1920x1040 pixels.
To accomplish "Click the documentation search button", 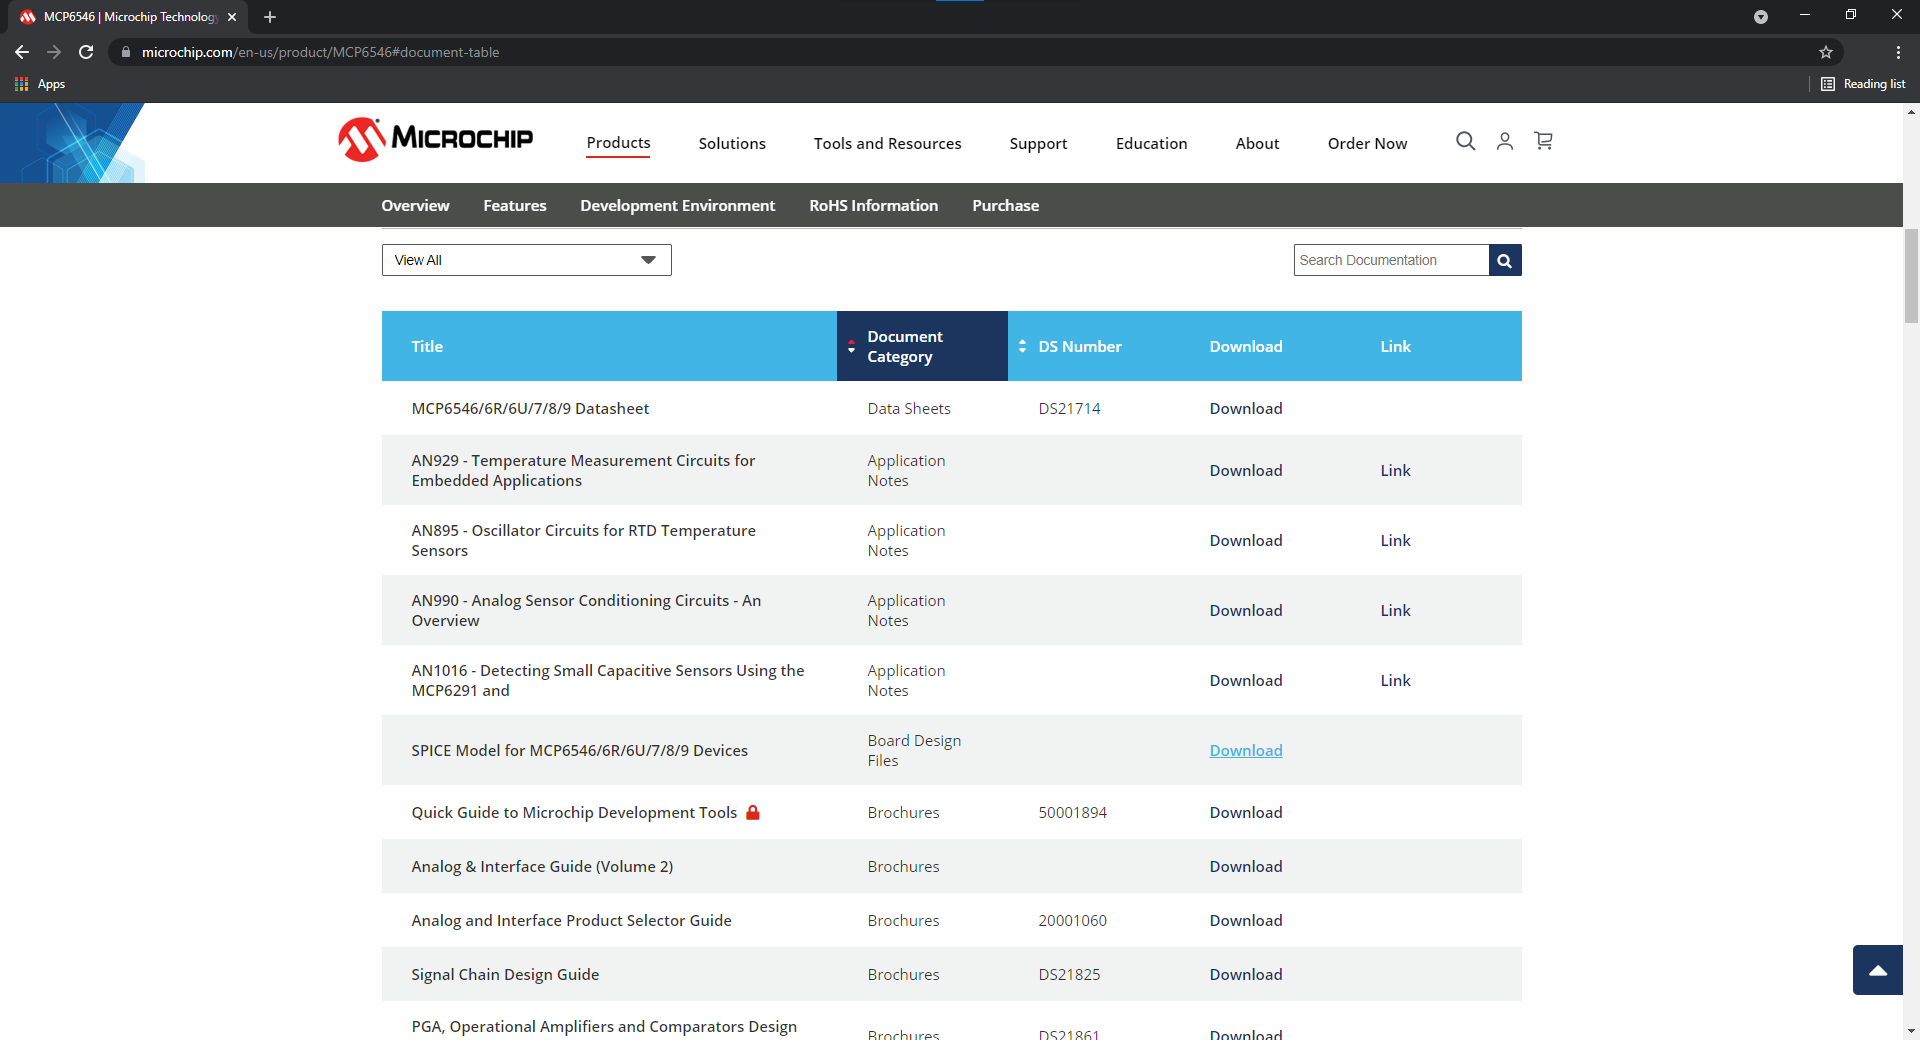I will point(1505,260).
